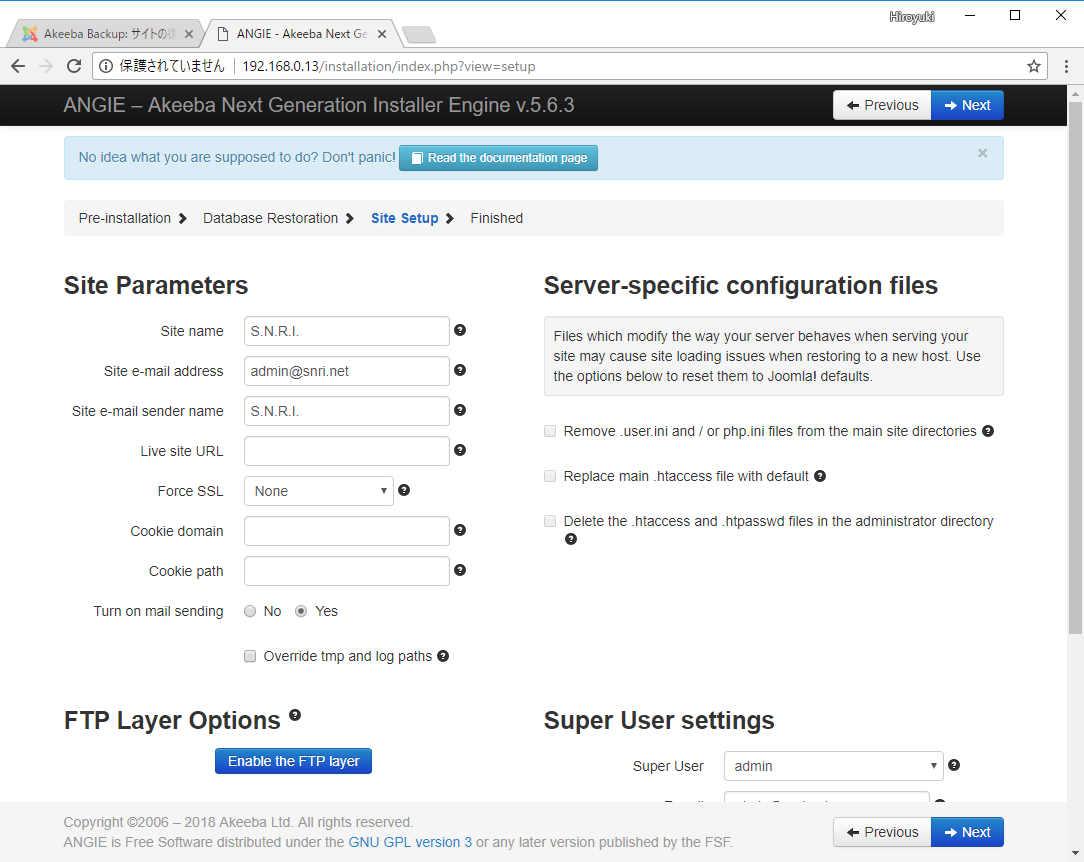1084x862 pixels.
Task: Go back in browser history
Action: pyautogui.click(x=18, y=66)
